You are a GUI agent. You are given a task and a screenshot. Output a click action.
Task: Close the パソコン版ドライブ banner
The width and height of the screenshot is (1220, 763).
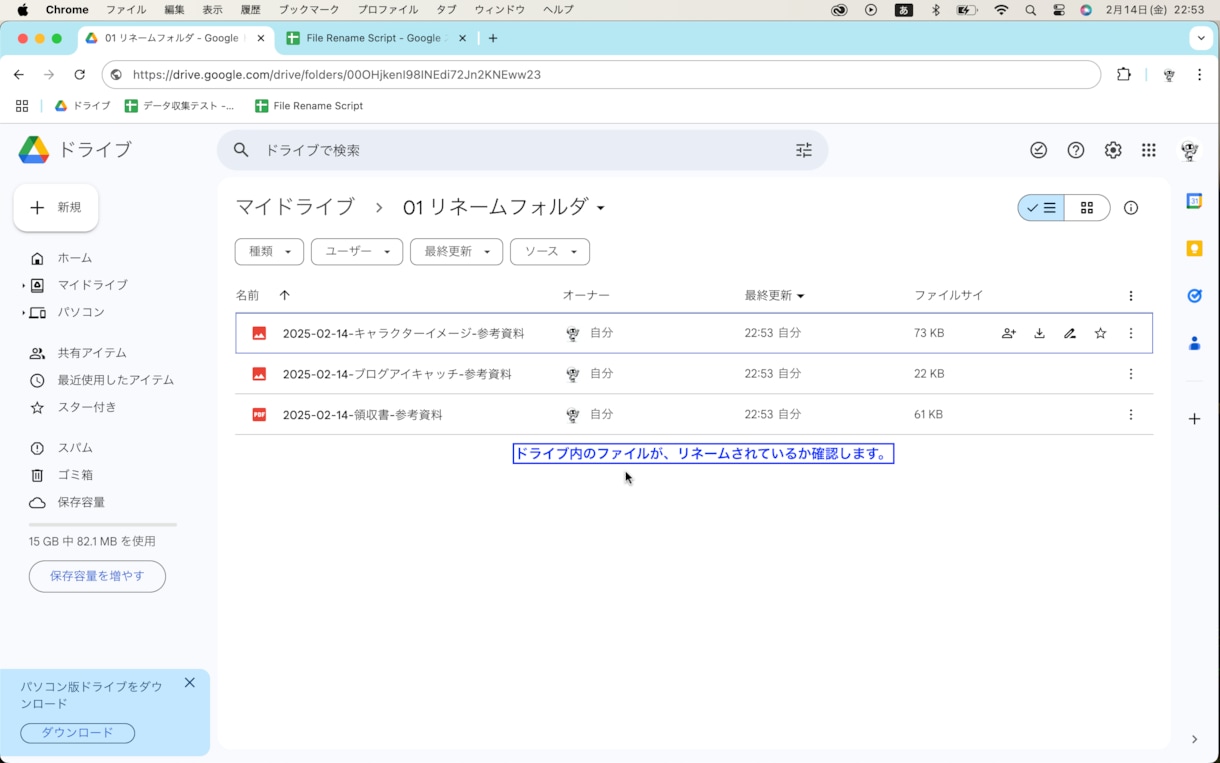(190, 683)
